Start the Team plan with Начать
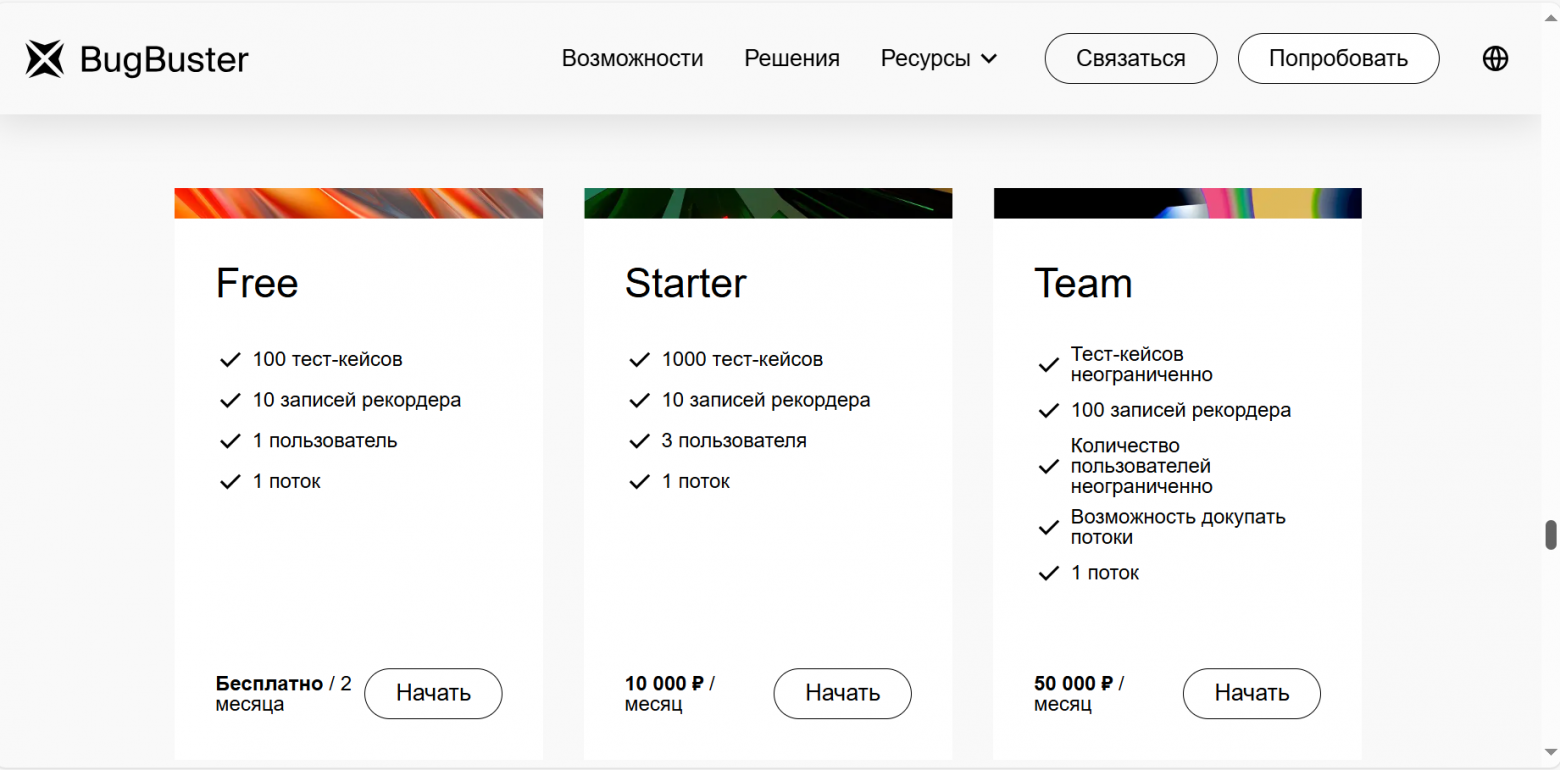The width and height of the screenshot is (1560, 770). (1251, 693)
